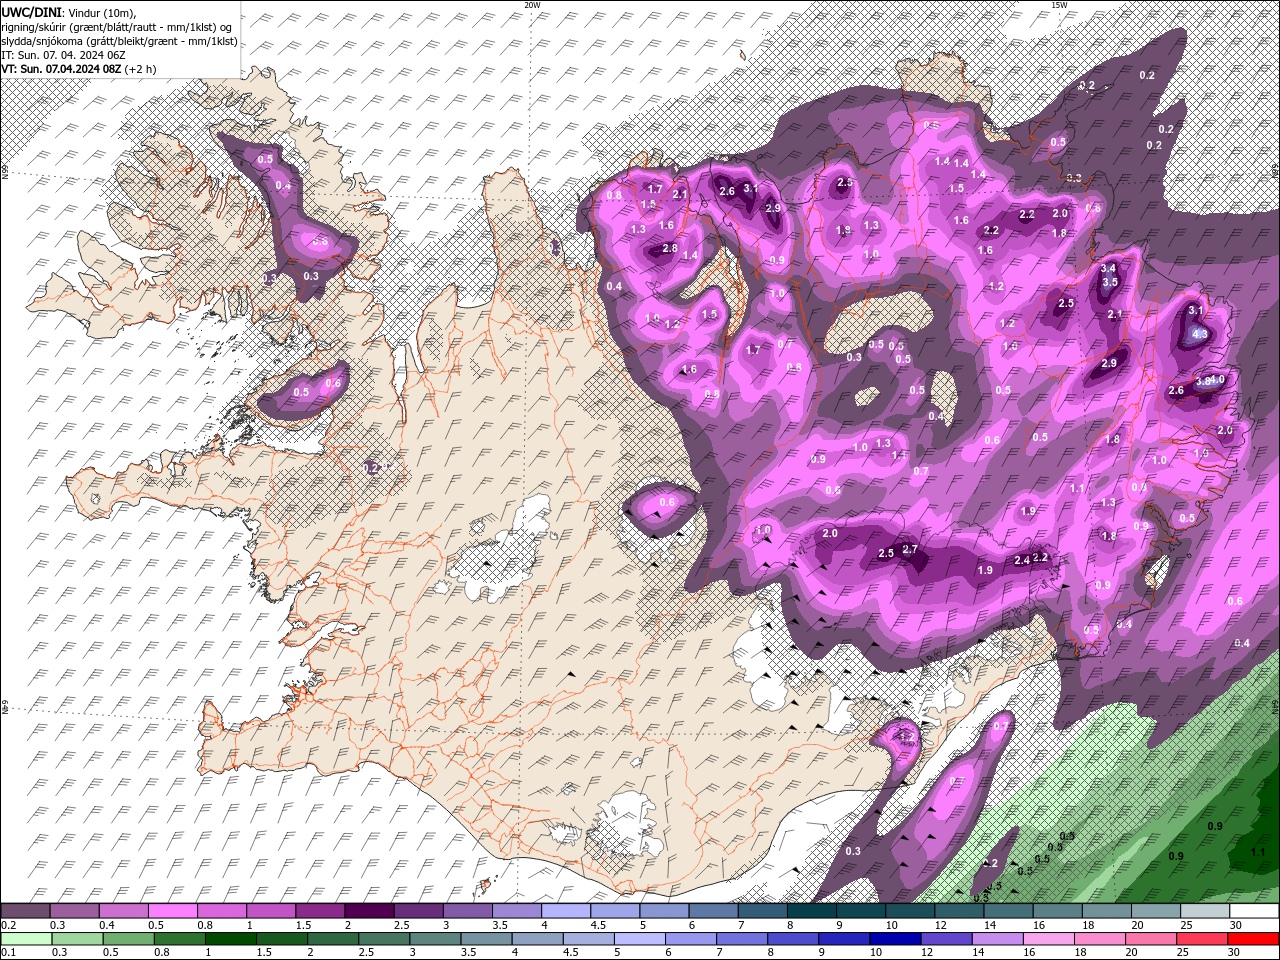Screen dimensions: 1280x960
Task: Click the '(+2 h)' forecast offset text
Action: pyautogui.click(x=142, y=69)
